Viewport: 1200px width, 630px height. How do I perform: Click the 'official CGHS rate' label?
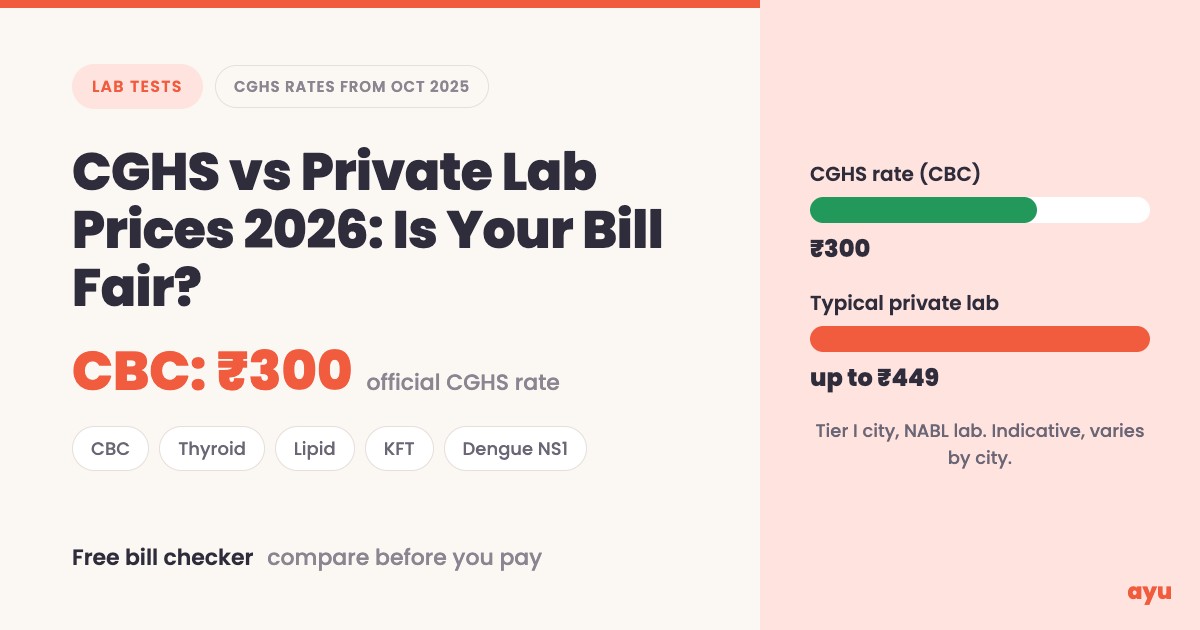(463, 382)
